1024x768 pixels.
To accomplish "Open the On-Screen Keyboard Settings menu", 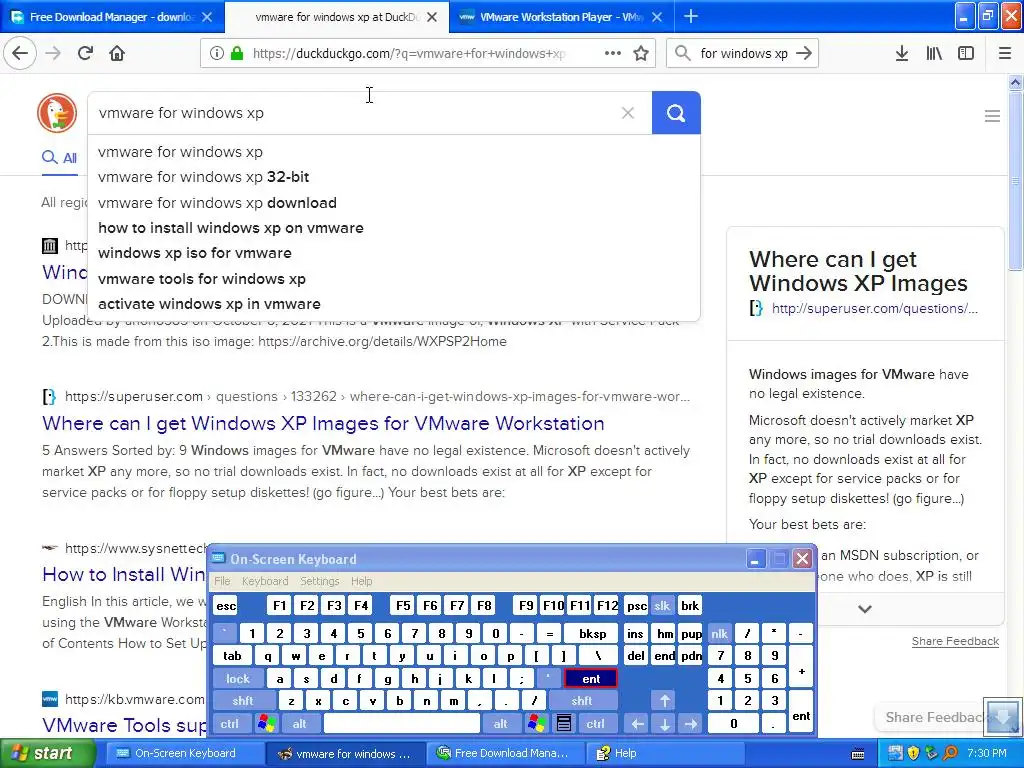I will pos(319,581).
